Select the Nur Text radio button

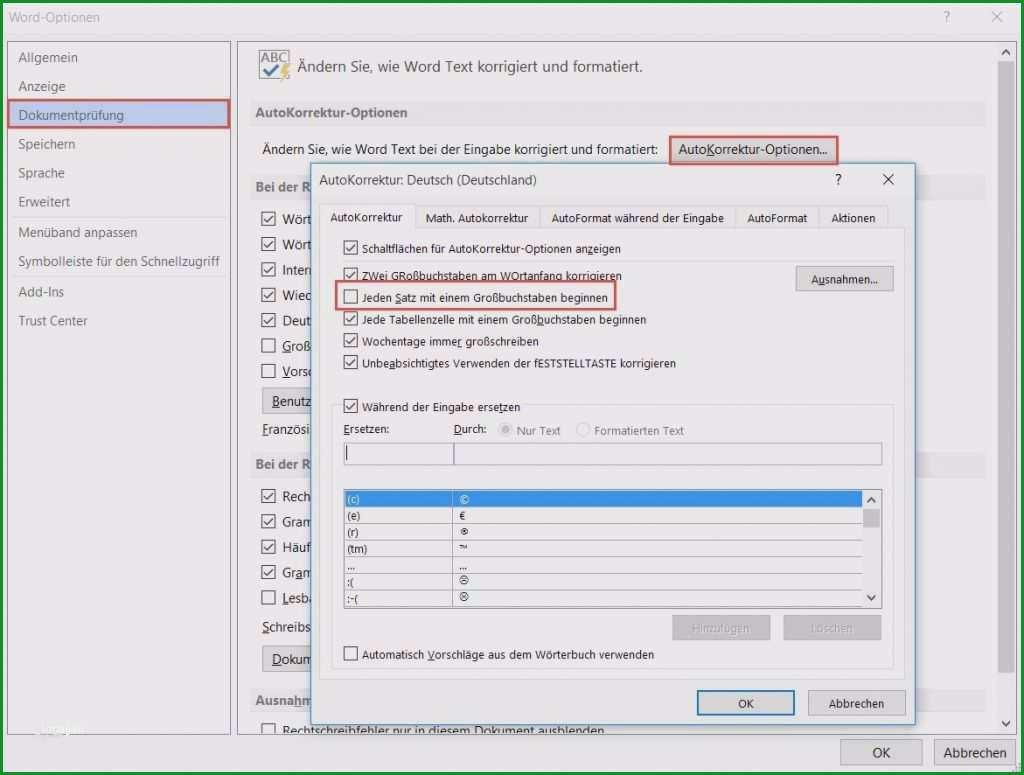[505, 430]
